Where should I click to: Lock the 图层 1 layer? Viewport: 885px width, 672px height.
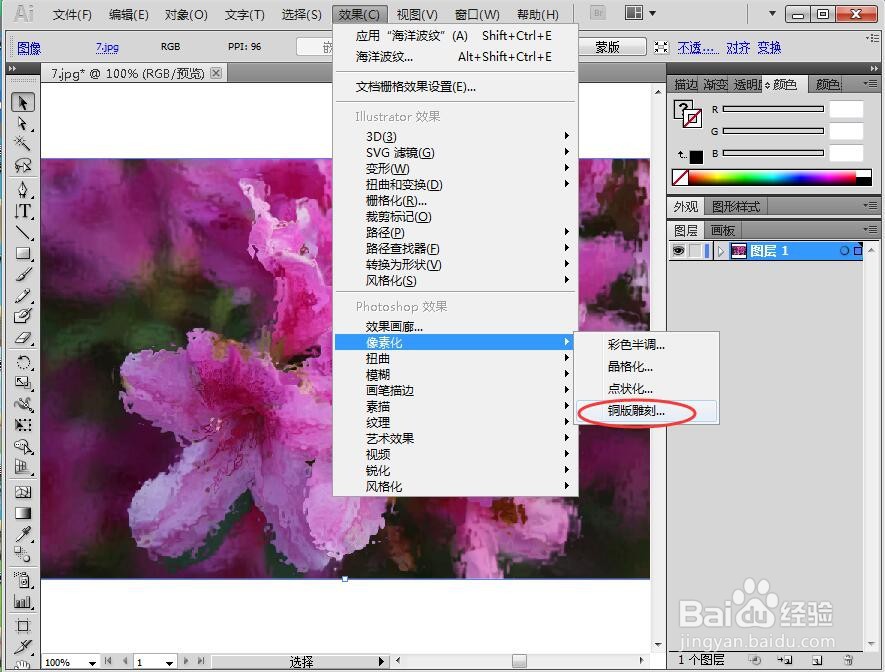click(693, 251)
